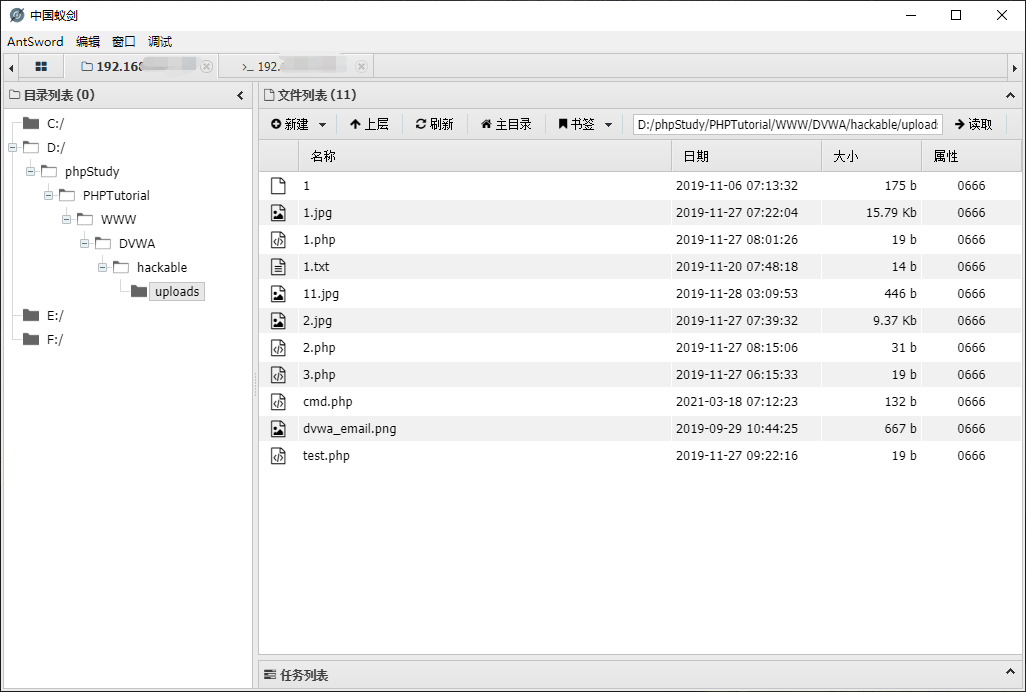Image resolution: width=1026 pixels, height=692 pixels.
Task: Select the cmd.php file name
Action: click(327, 402)
